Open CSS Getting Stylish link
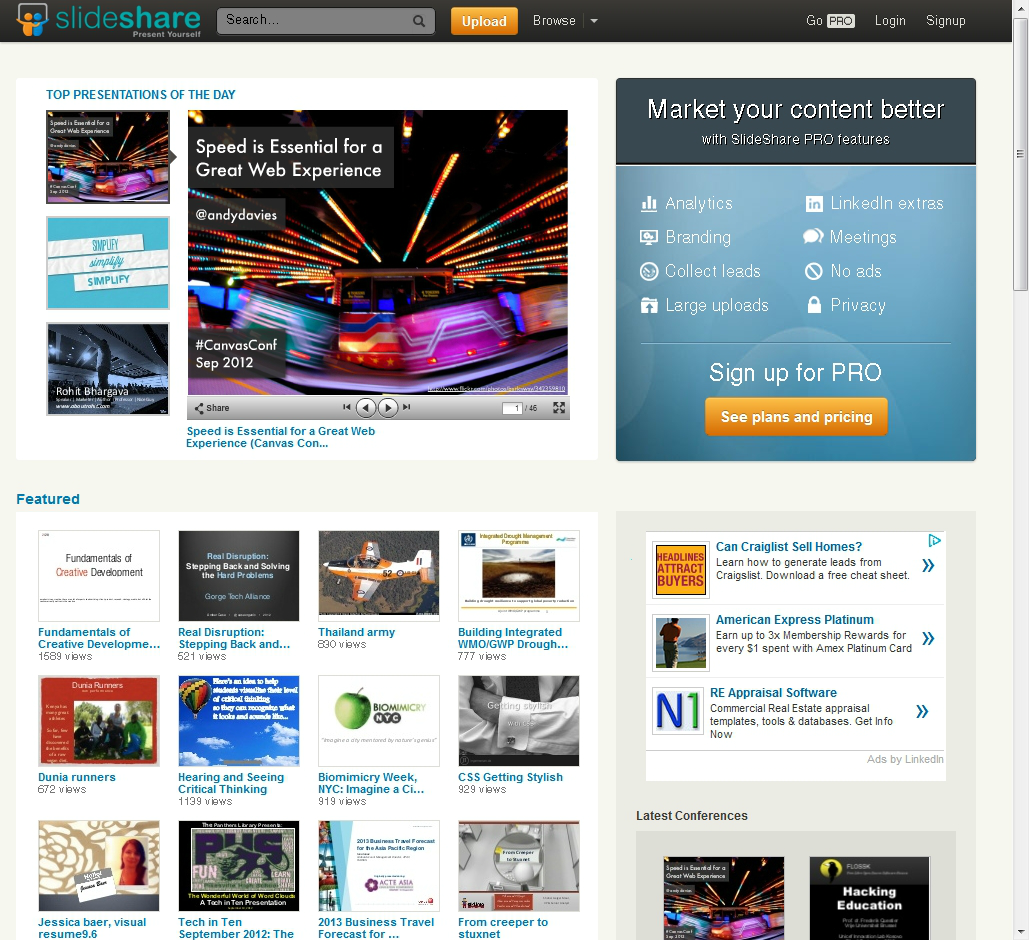This screenshot has width=1029, height=940. click(511, 777)
